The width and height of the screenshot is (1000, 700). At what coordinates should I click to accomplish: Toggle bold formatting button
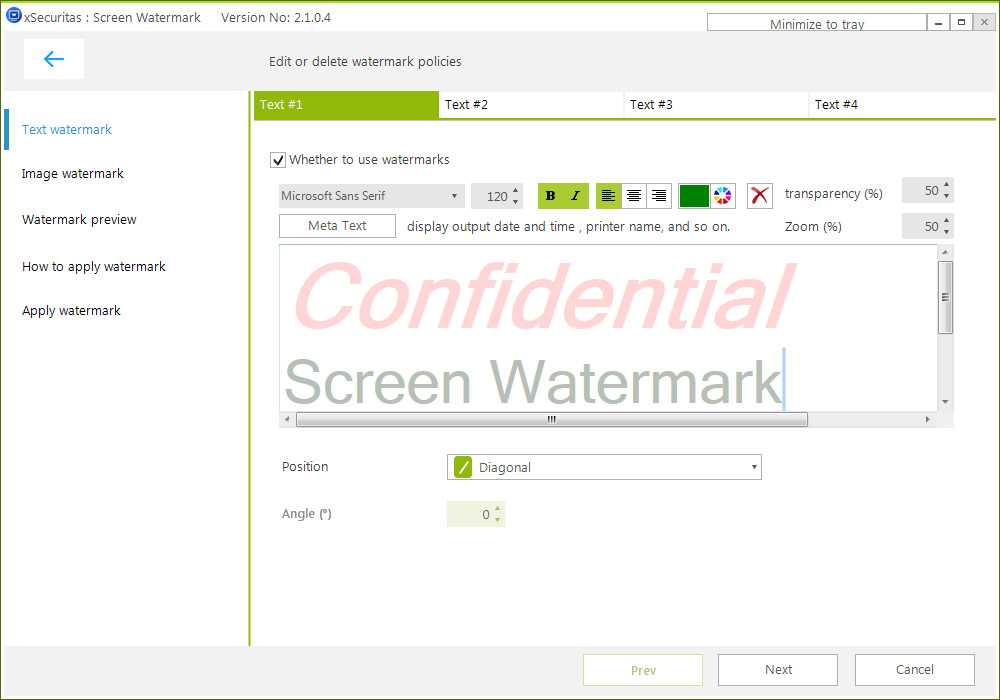pyautogui.click(x=550, y=196)
